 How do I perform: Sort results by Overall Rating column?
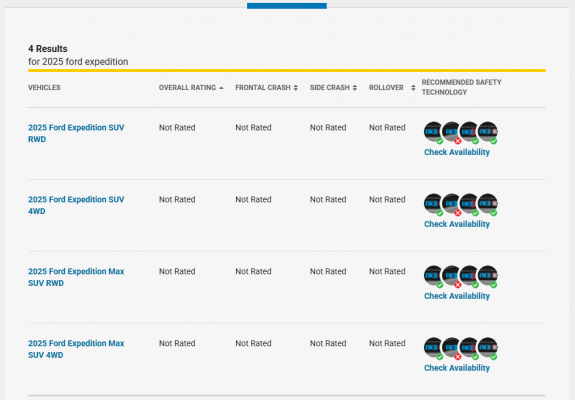[x=191, y=88]
